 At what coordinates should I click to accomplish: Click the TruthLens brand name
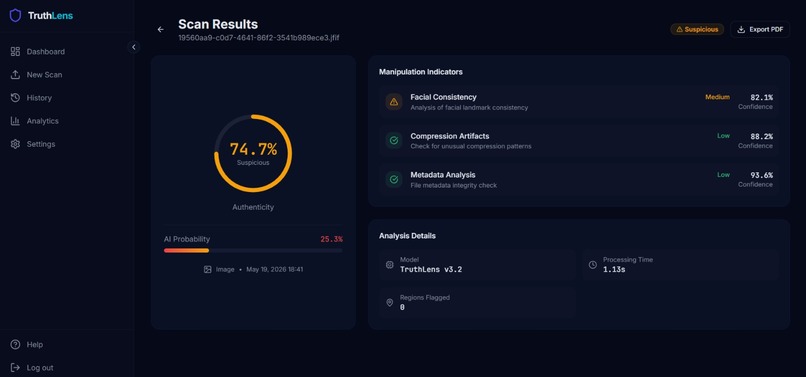click(50, 16)
